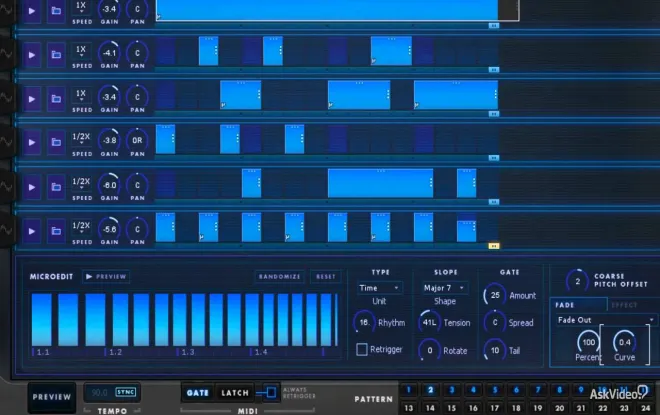Select pattern 1
Viewport: 660px width, 415px height.
click(x=409, y=390)
